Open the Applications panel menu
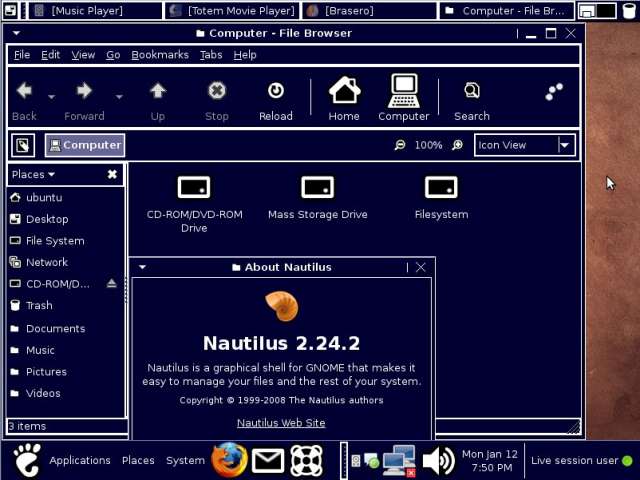 tap(80, 460)
